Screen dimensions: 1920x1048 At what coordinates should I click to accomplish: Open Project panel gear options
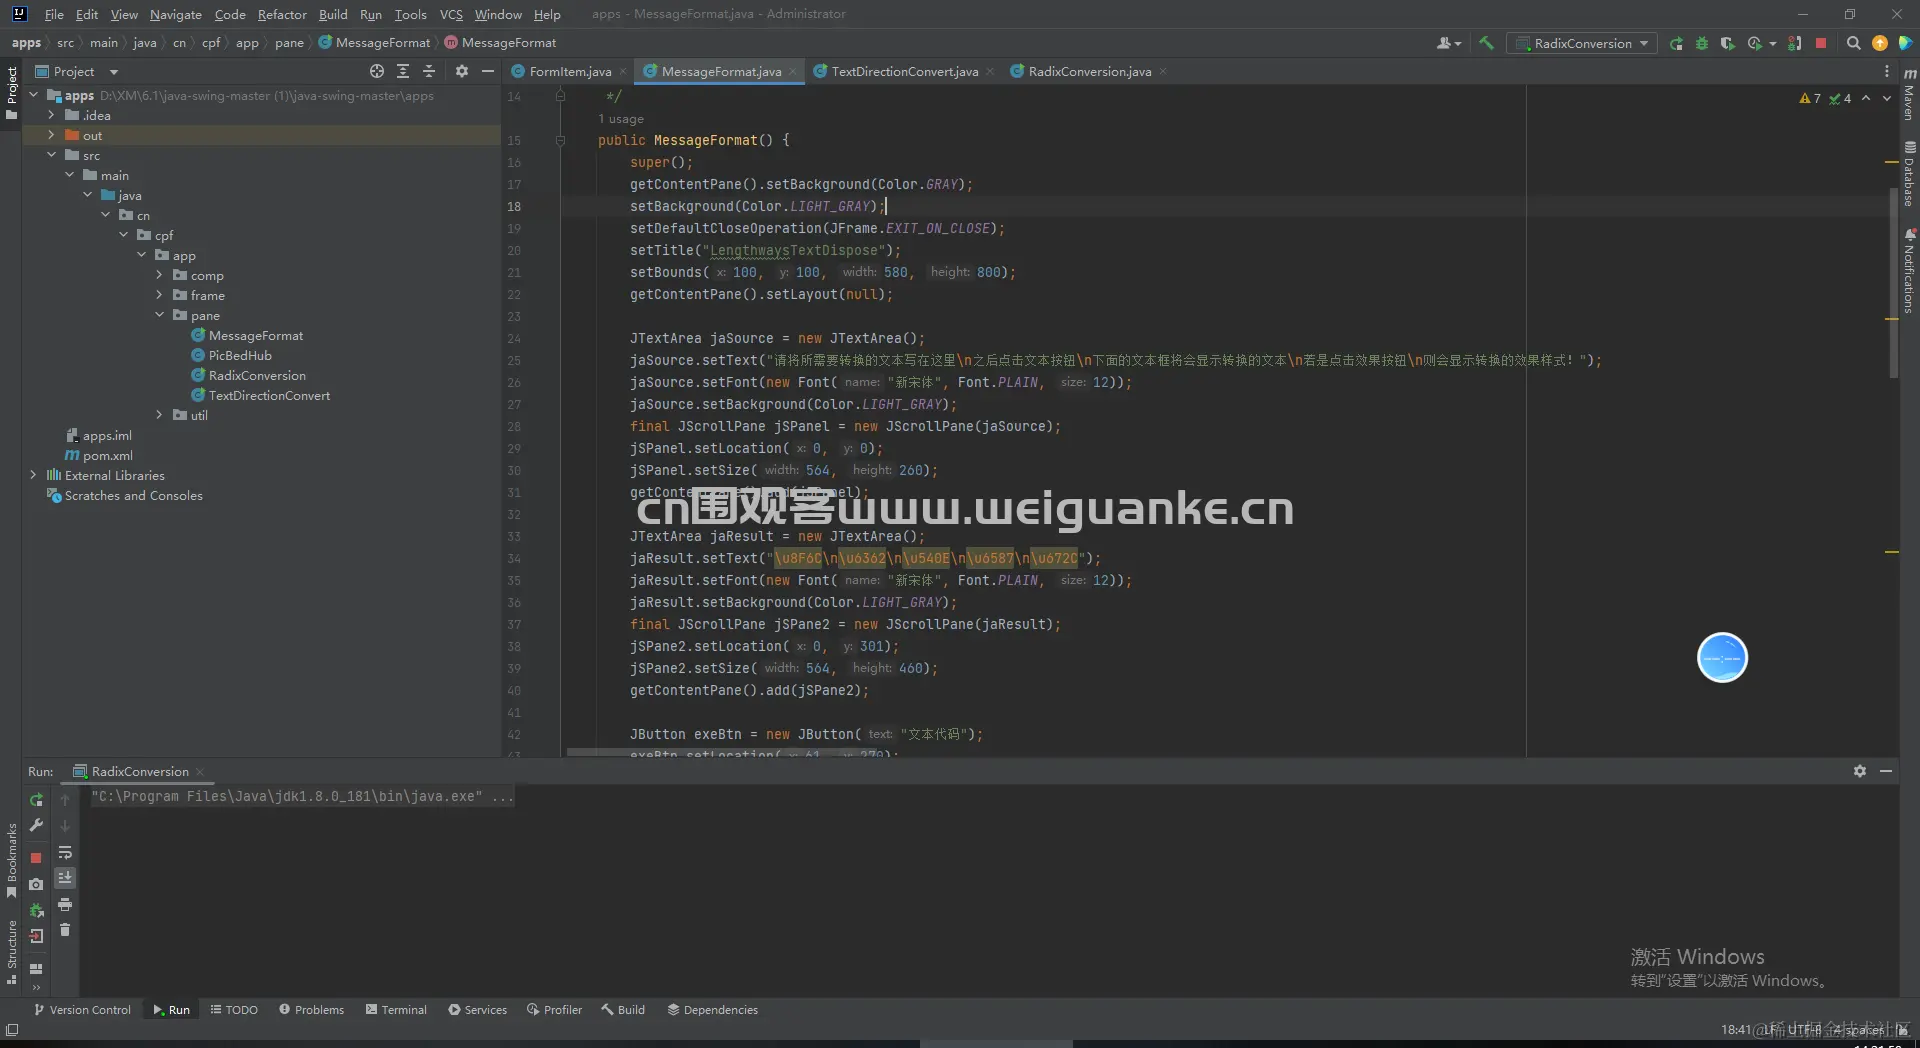[x=461, y=71]
